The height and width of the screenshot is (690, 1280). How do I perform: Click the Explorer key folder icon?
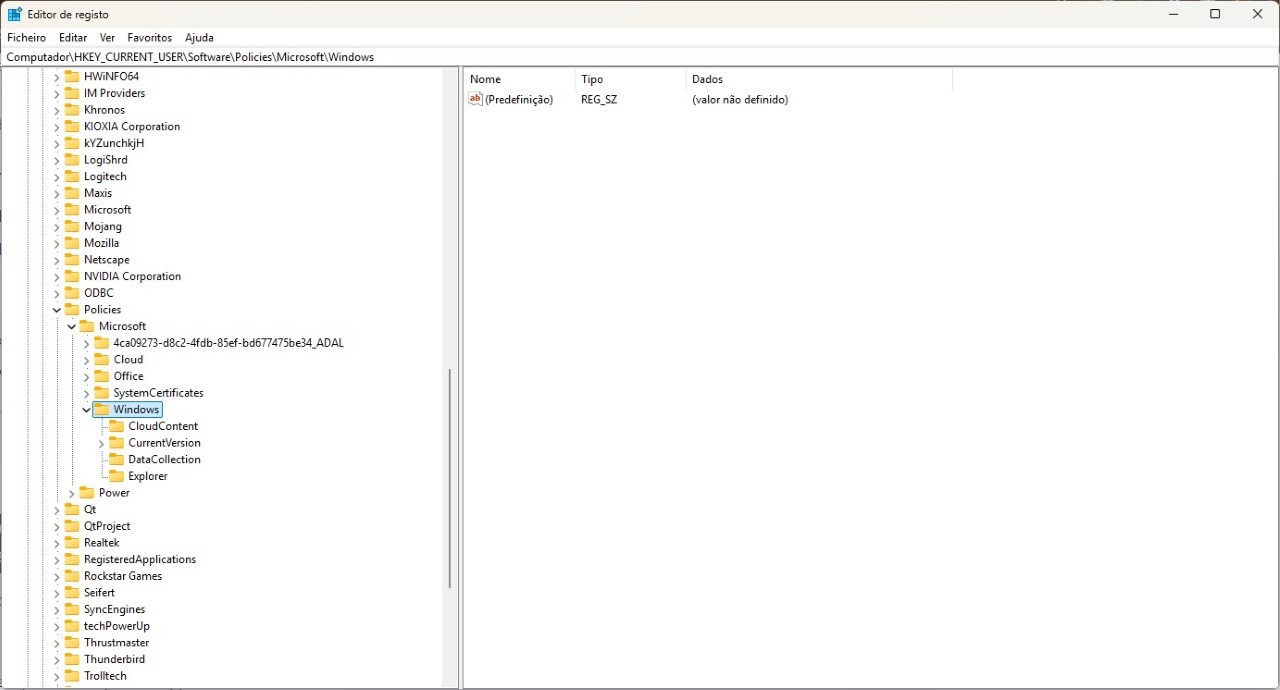click(x=116, y=476)
